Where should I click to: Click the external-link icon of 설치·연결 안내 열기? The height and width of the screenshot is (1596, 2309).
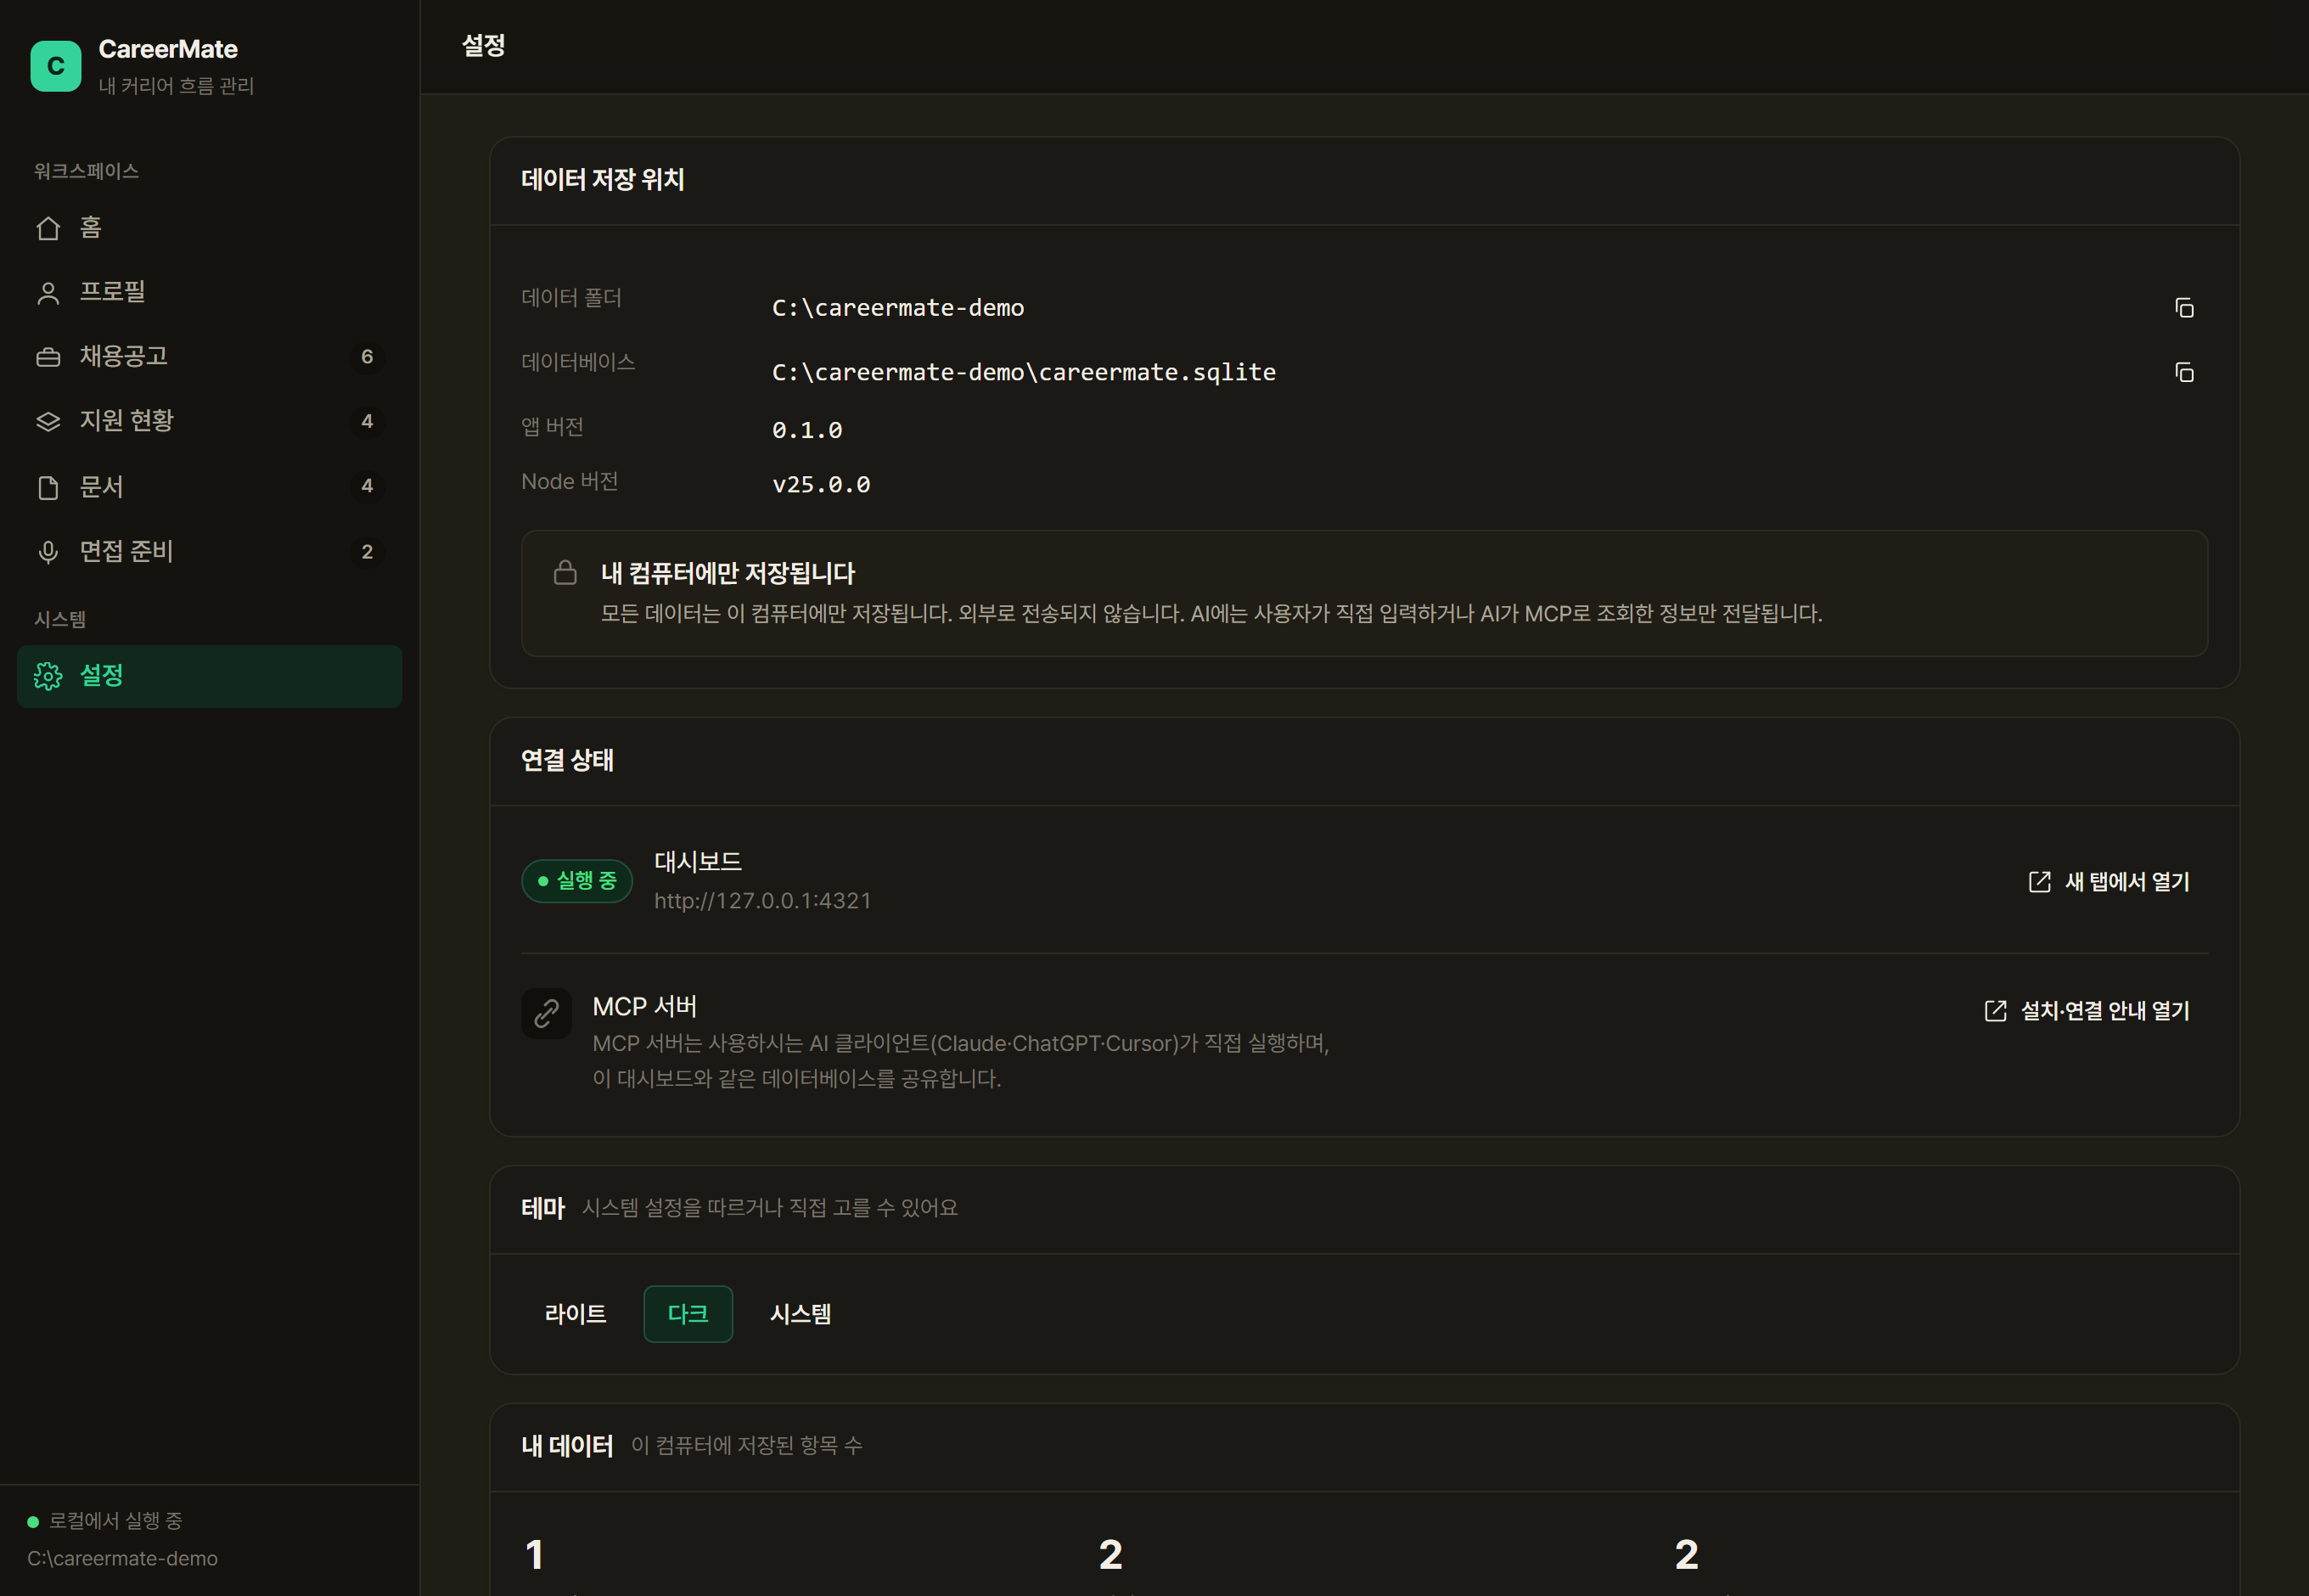1995,1010
